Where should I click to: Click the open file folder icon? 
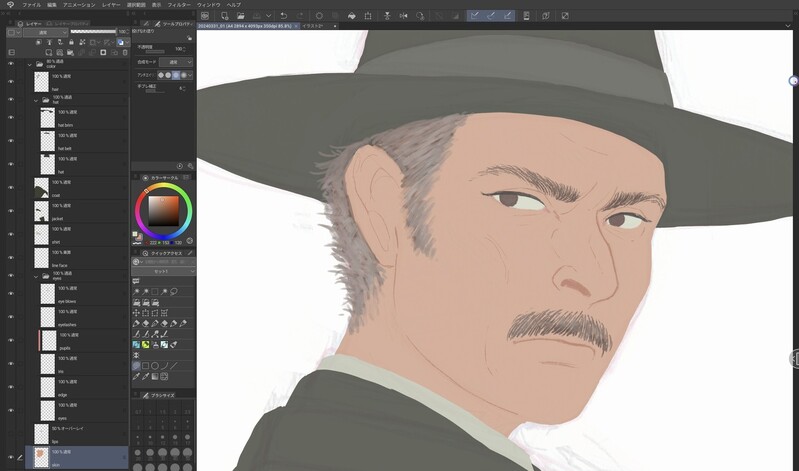[x=241, y=16]
